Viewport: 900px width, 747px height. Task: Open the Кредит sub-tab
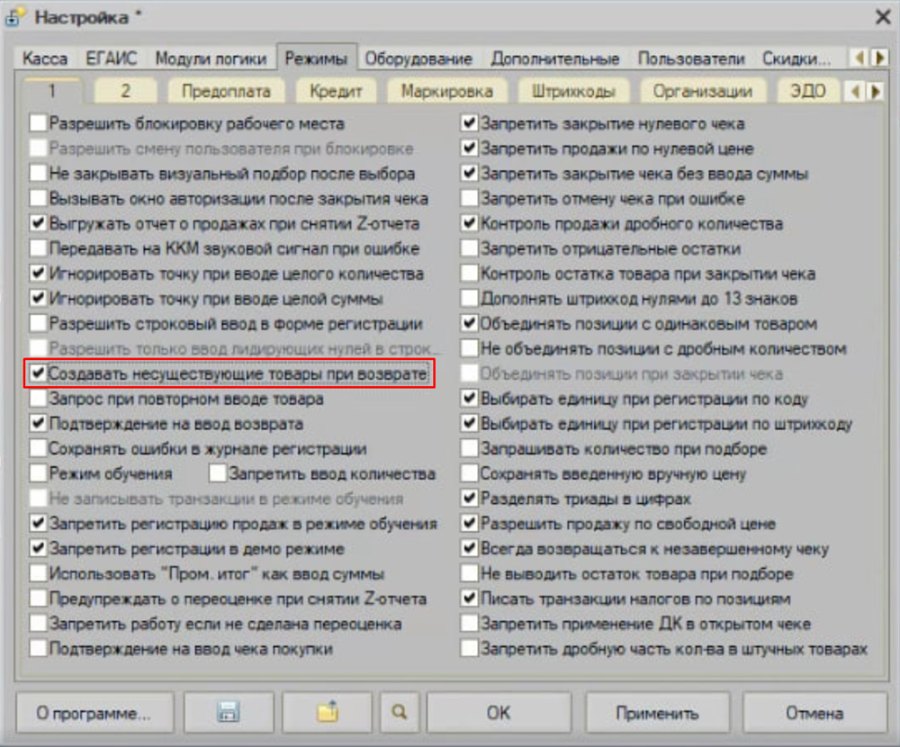336,91
